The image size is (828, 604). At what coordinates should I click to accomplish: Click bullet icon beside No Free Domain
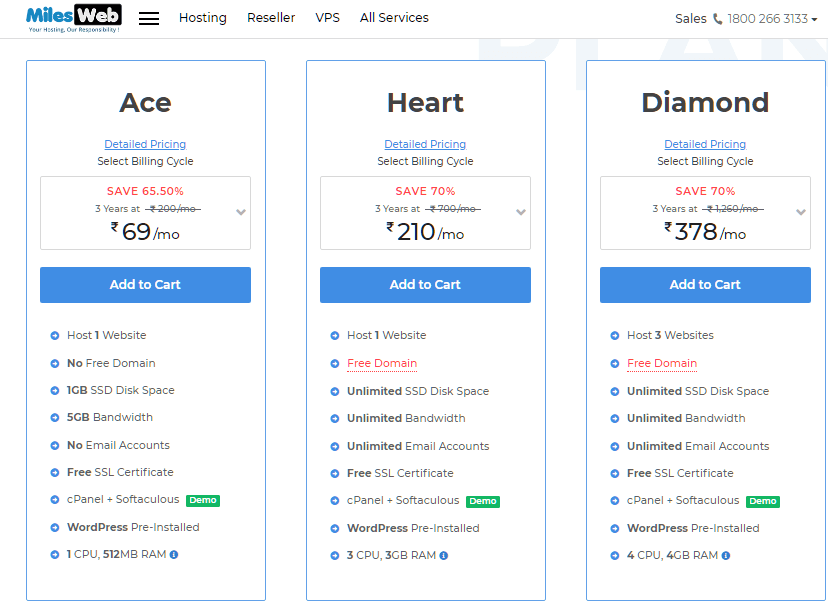pyautogui.click(x=54, y=363)
